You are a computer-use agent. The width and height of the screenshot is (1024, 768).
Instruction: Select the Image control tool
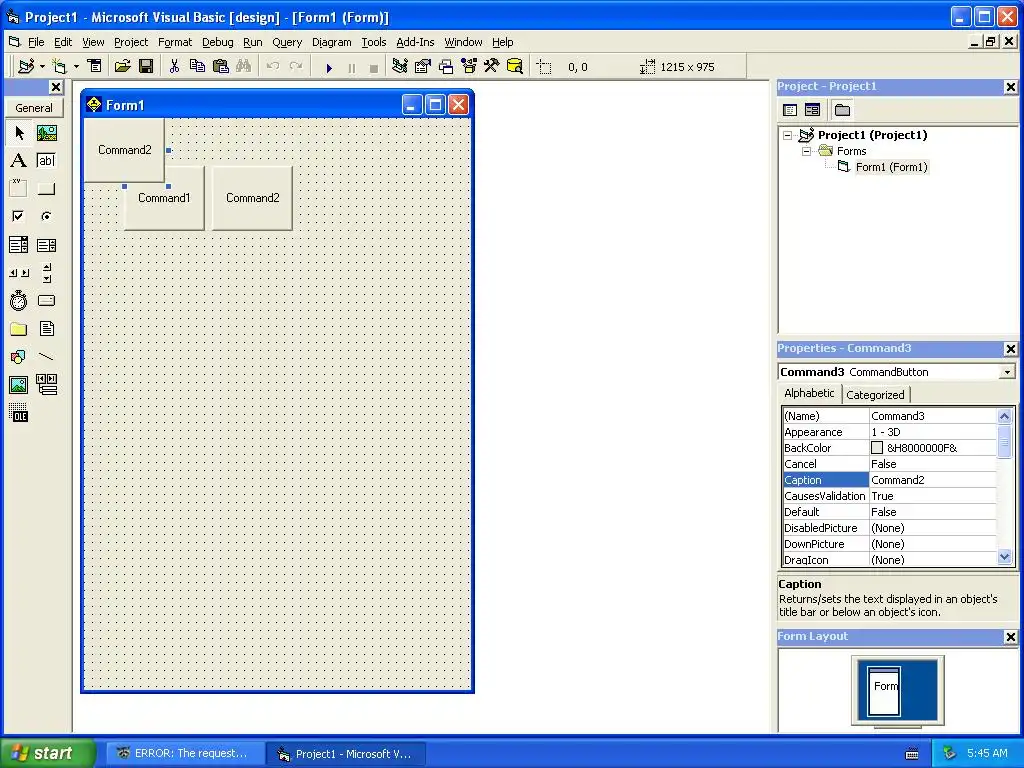tap(19, 385)
